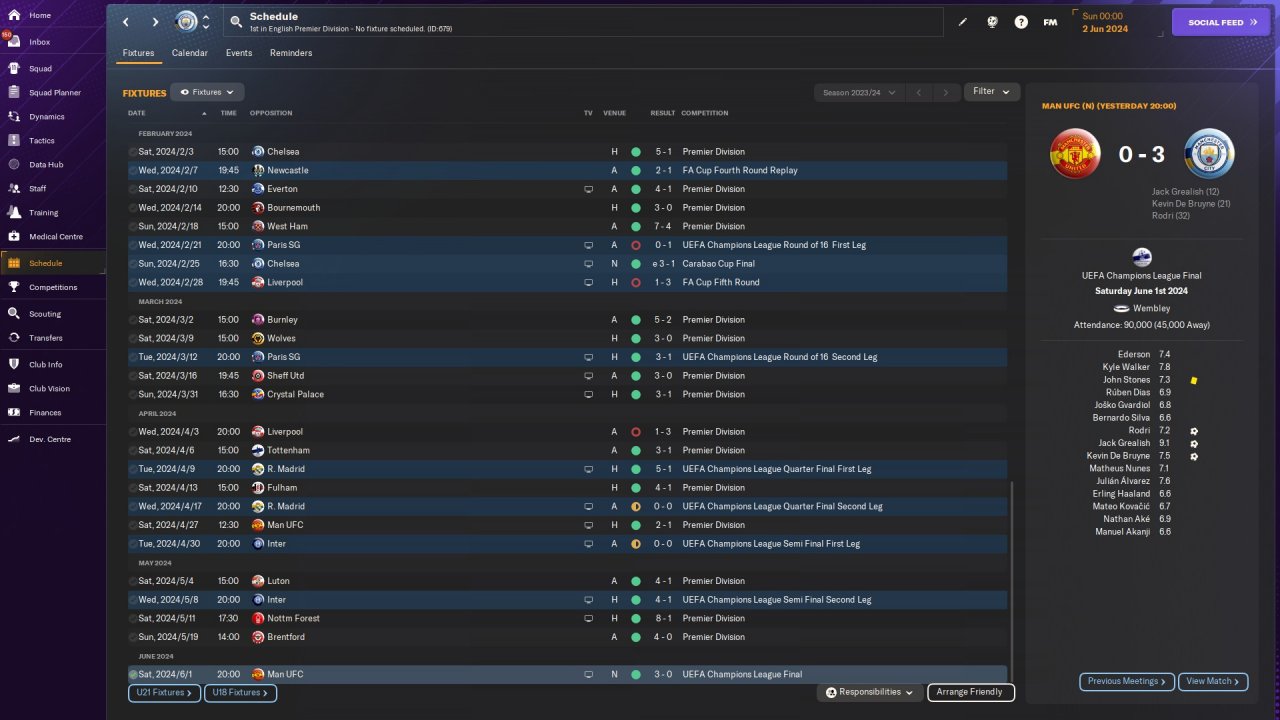Click the FM menu icon
Viewport: 1280px width, 720px height.
[x=1050, y=22]
